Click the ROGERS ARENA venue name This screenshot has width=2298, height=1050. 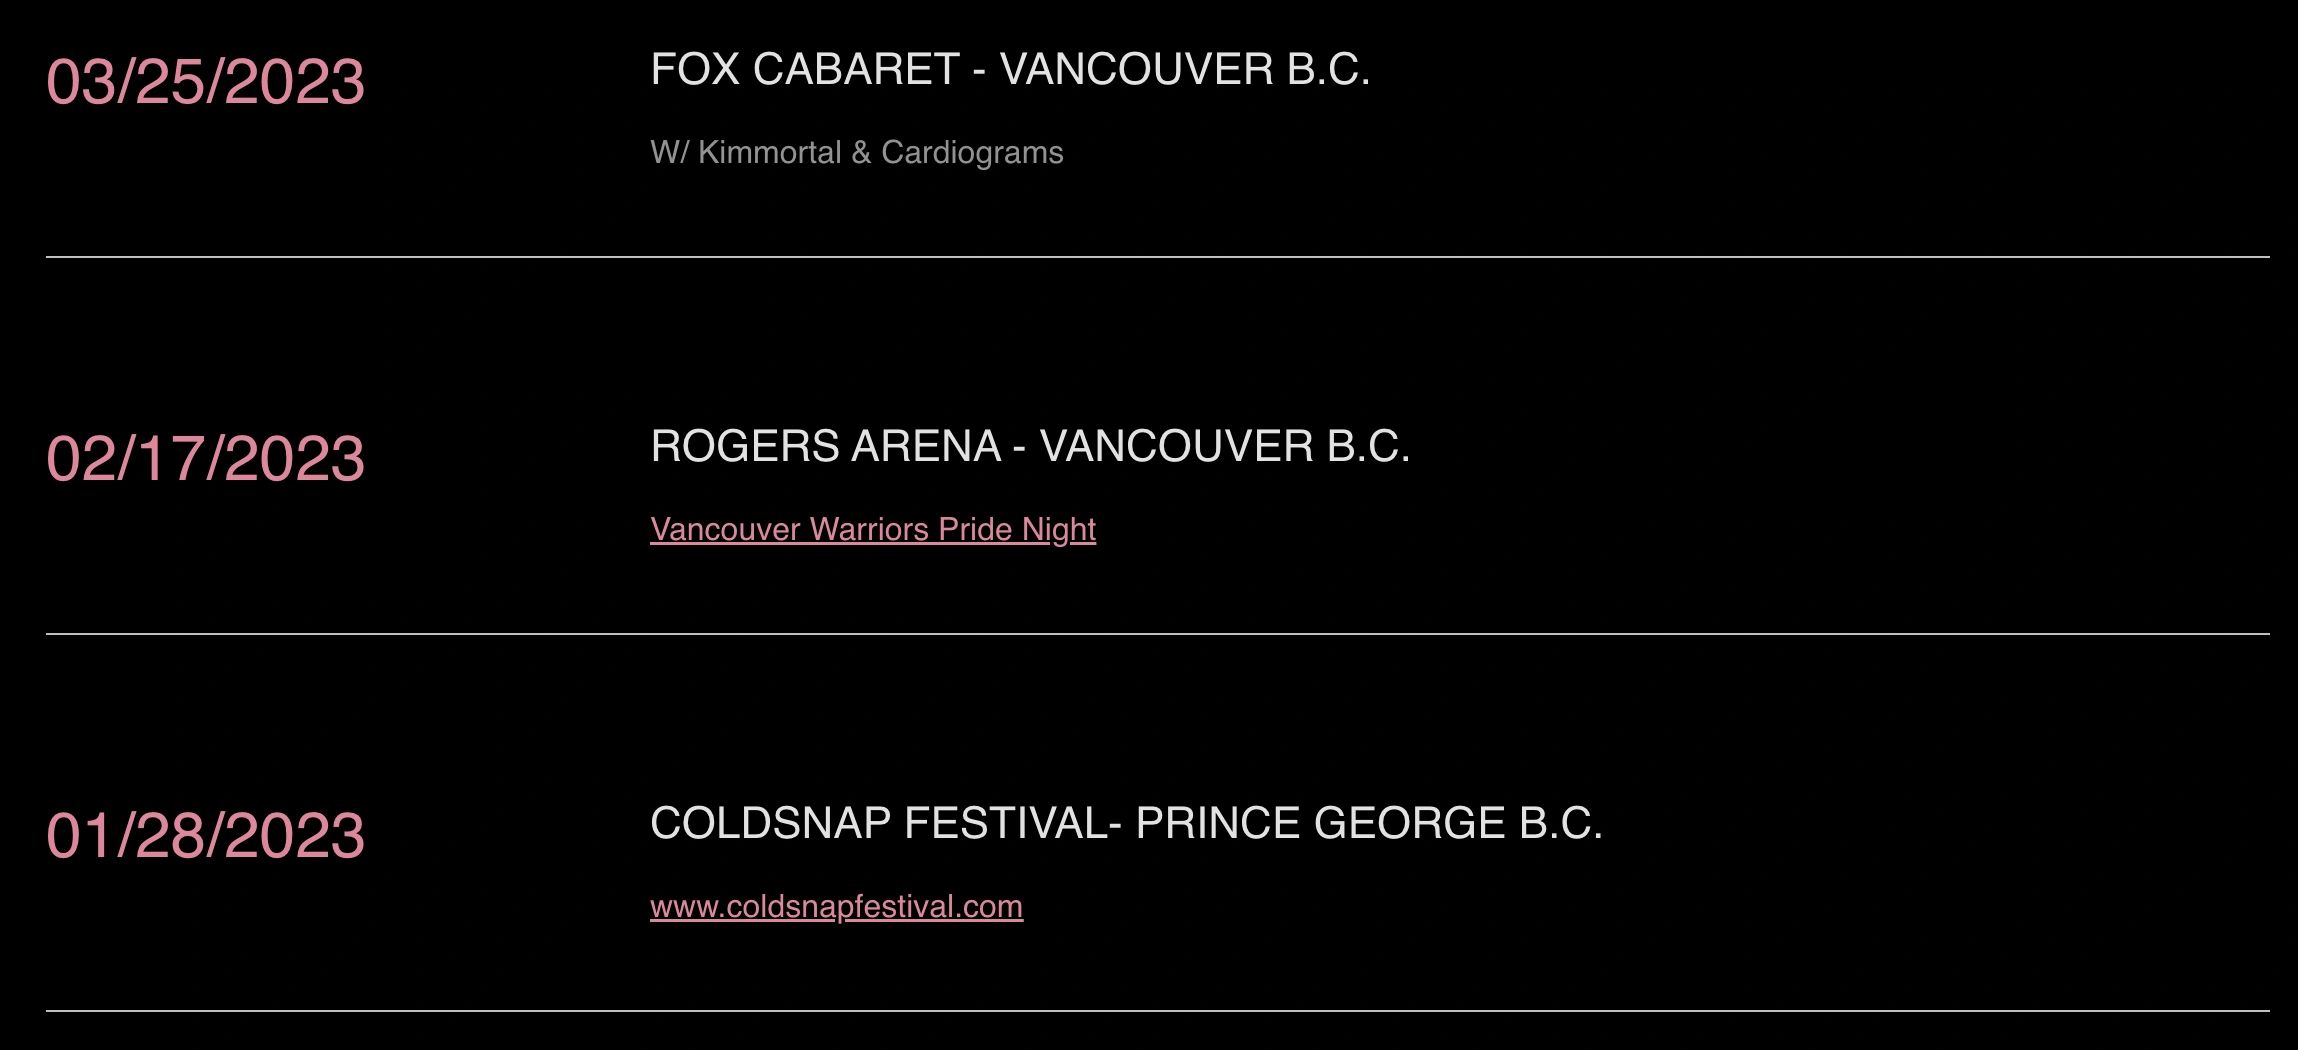coord(825,446)
